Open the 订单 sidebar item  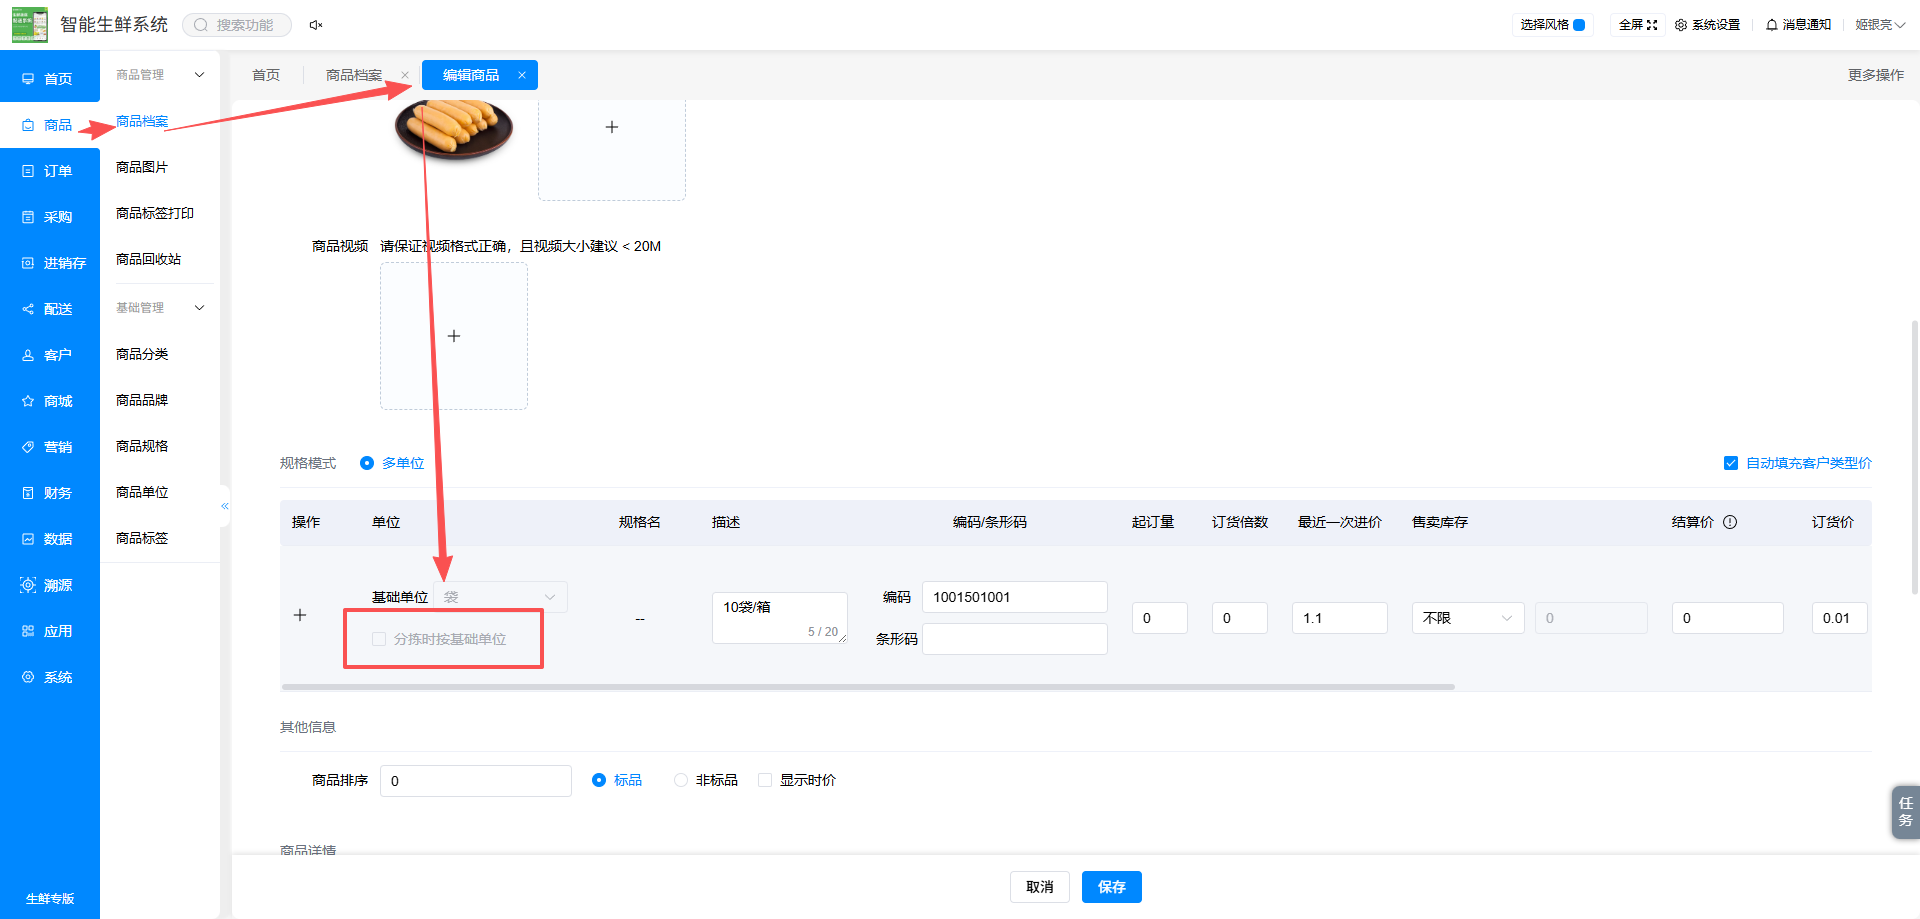(x=50, y=171)
